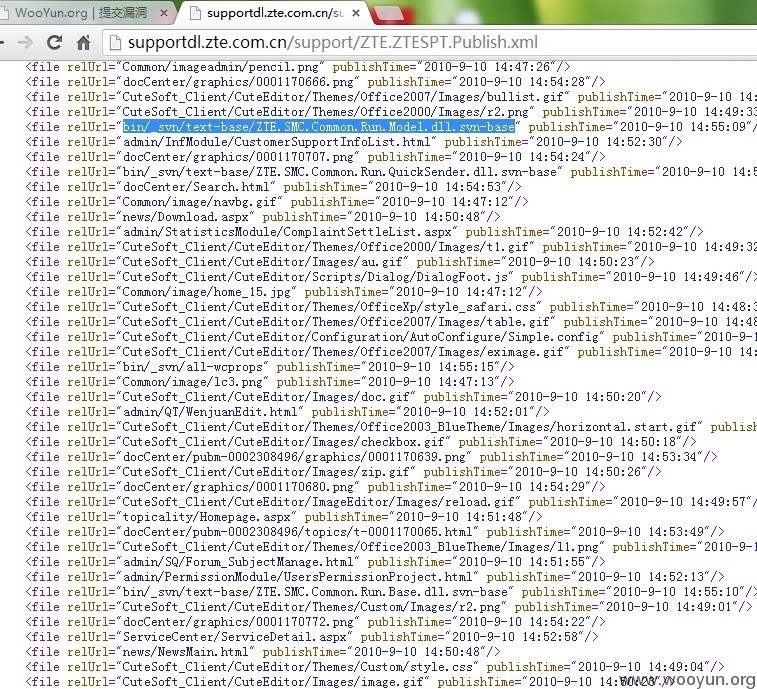Select the supportdl.zte.com.cn tab
The width and height of the screenshot is (757, 689).
click(x=273, y=13)
